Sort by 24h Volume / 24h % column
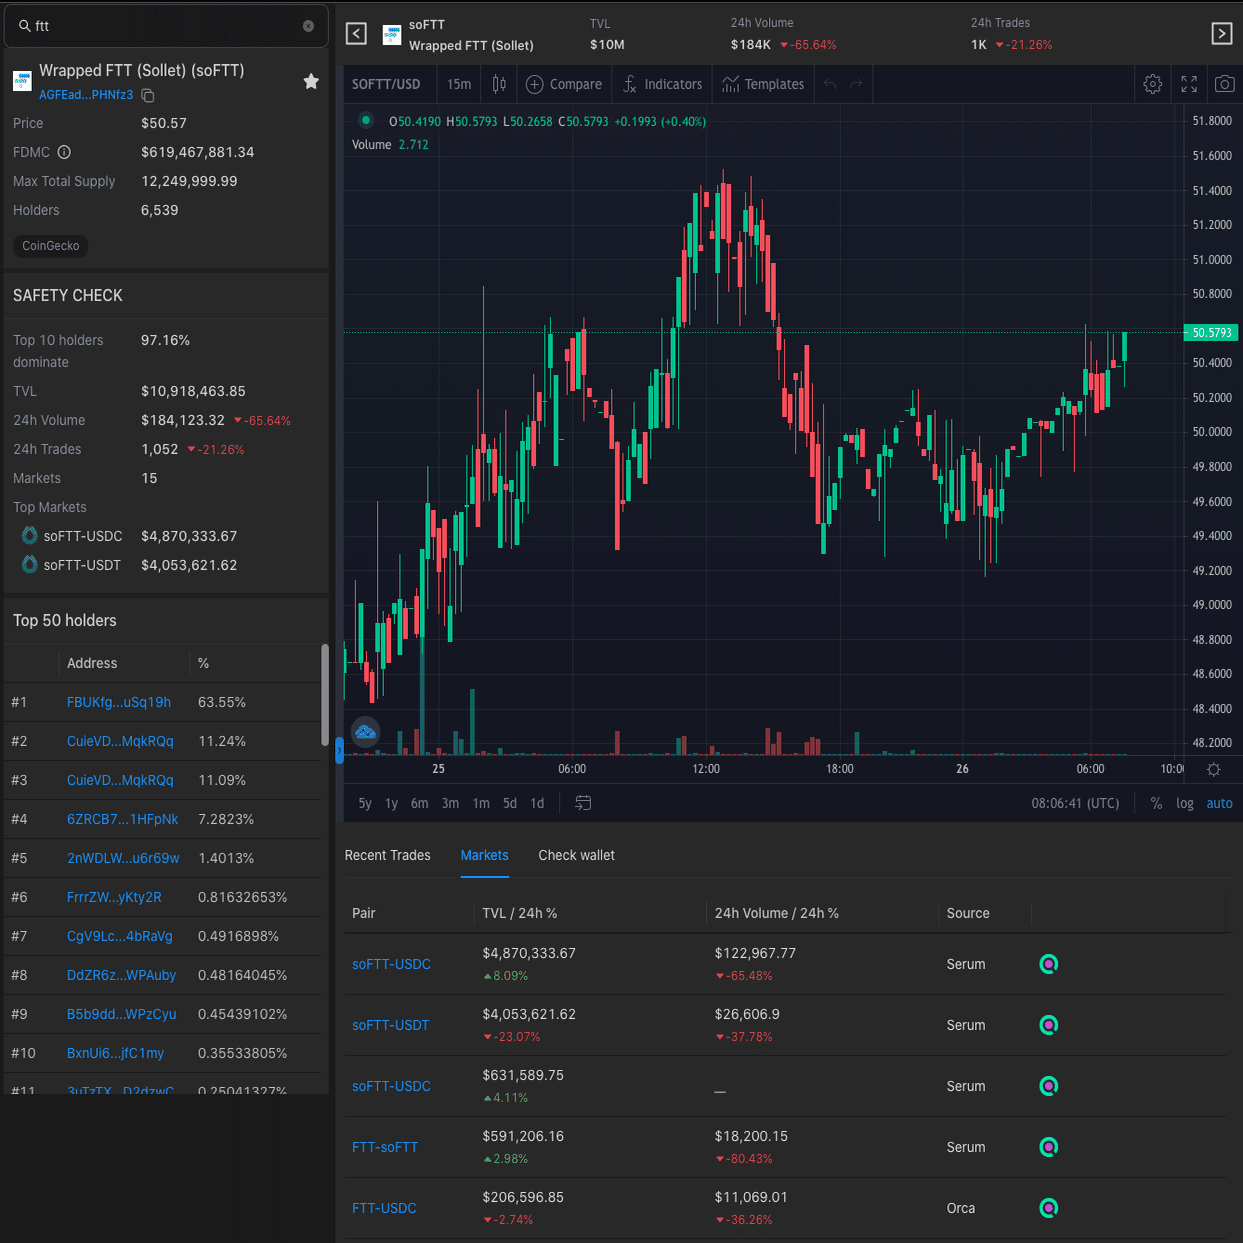This screenshot has width=1243, height=1243. click(x=777, y=914)
